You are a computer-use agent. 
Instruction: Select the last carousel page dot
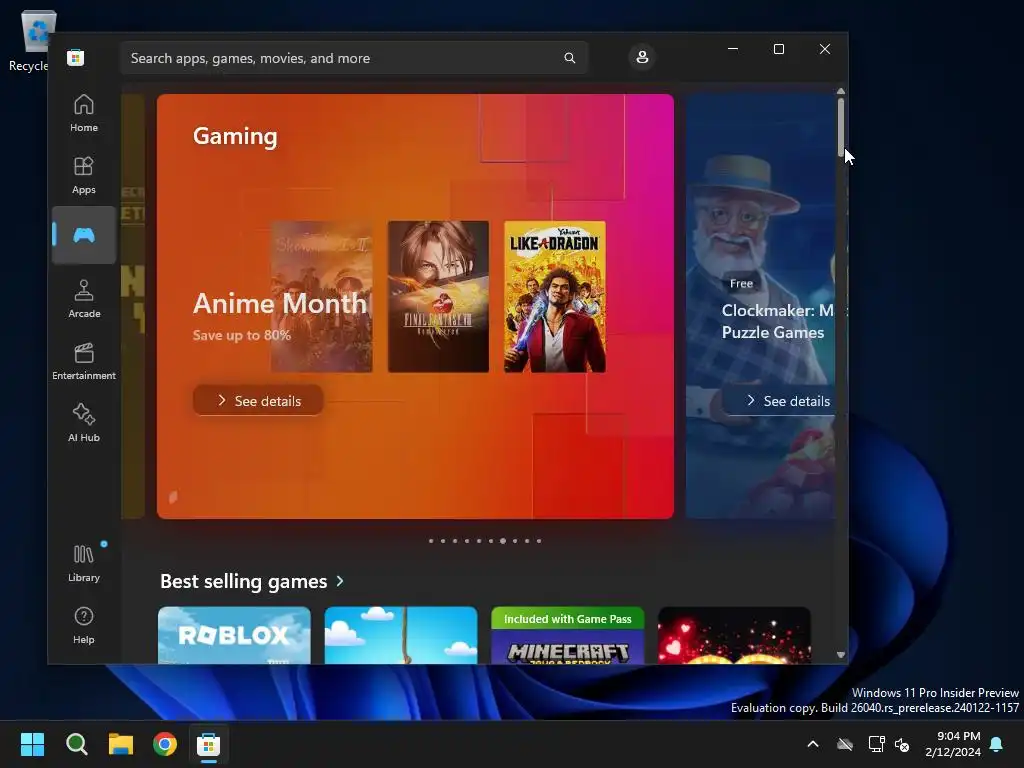click(x=539, y=541)
